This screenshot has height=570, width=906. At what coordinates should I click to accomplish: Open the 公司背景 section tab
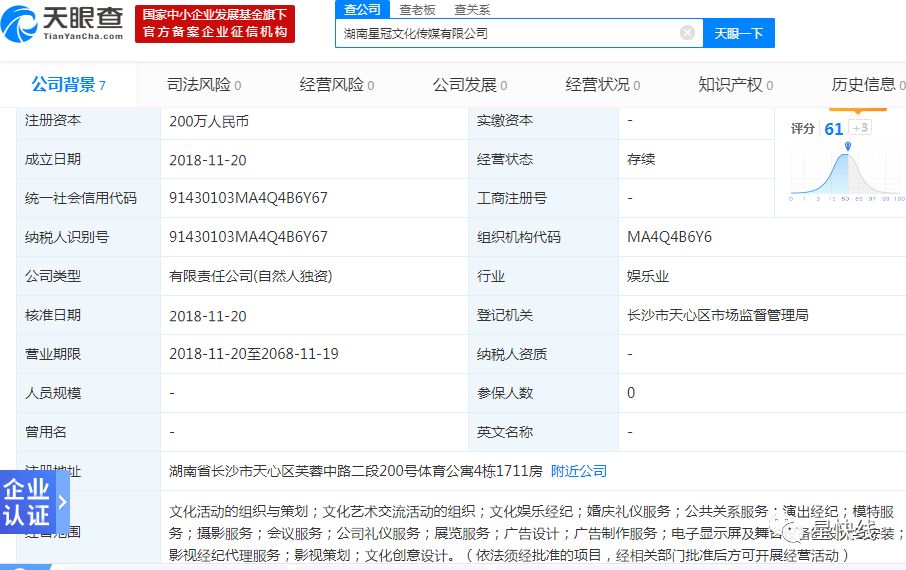(68, 85)
